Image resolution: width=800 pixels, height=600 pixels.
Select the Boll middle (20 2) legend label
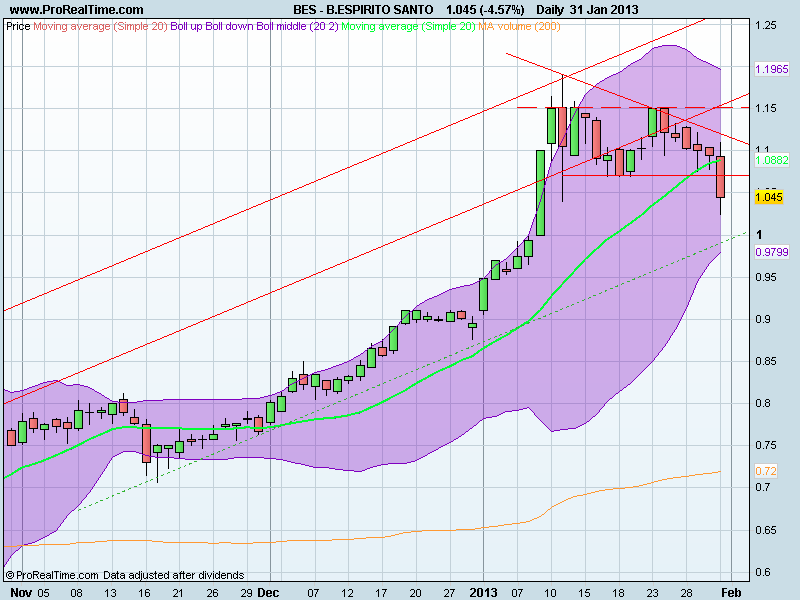(297, 26)
